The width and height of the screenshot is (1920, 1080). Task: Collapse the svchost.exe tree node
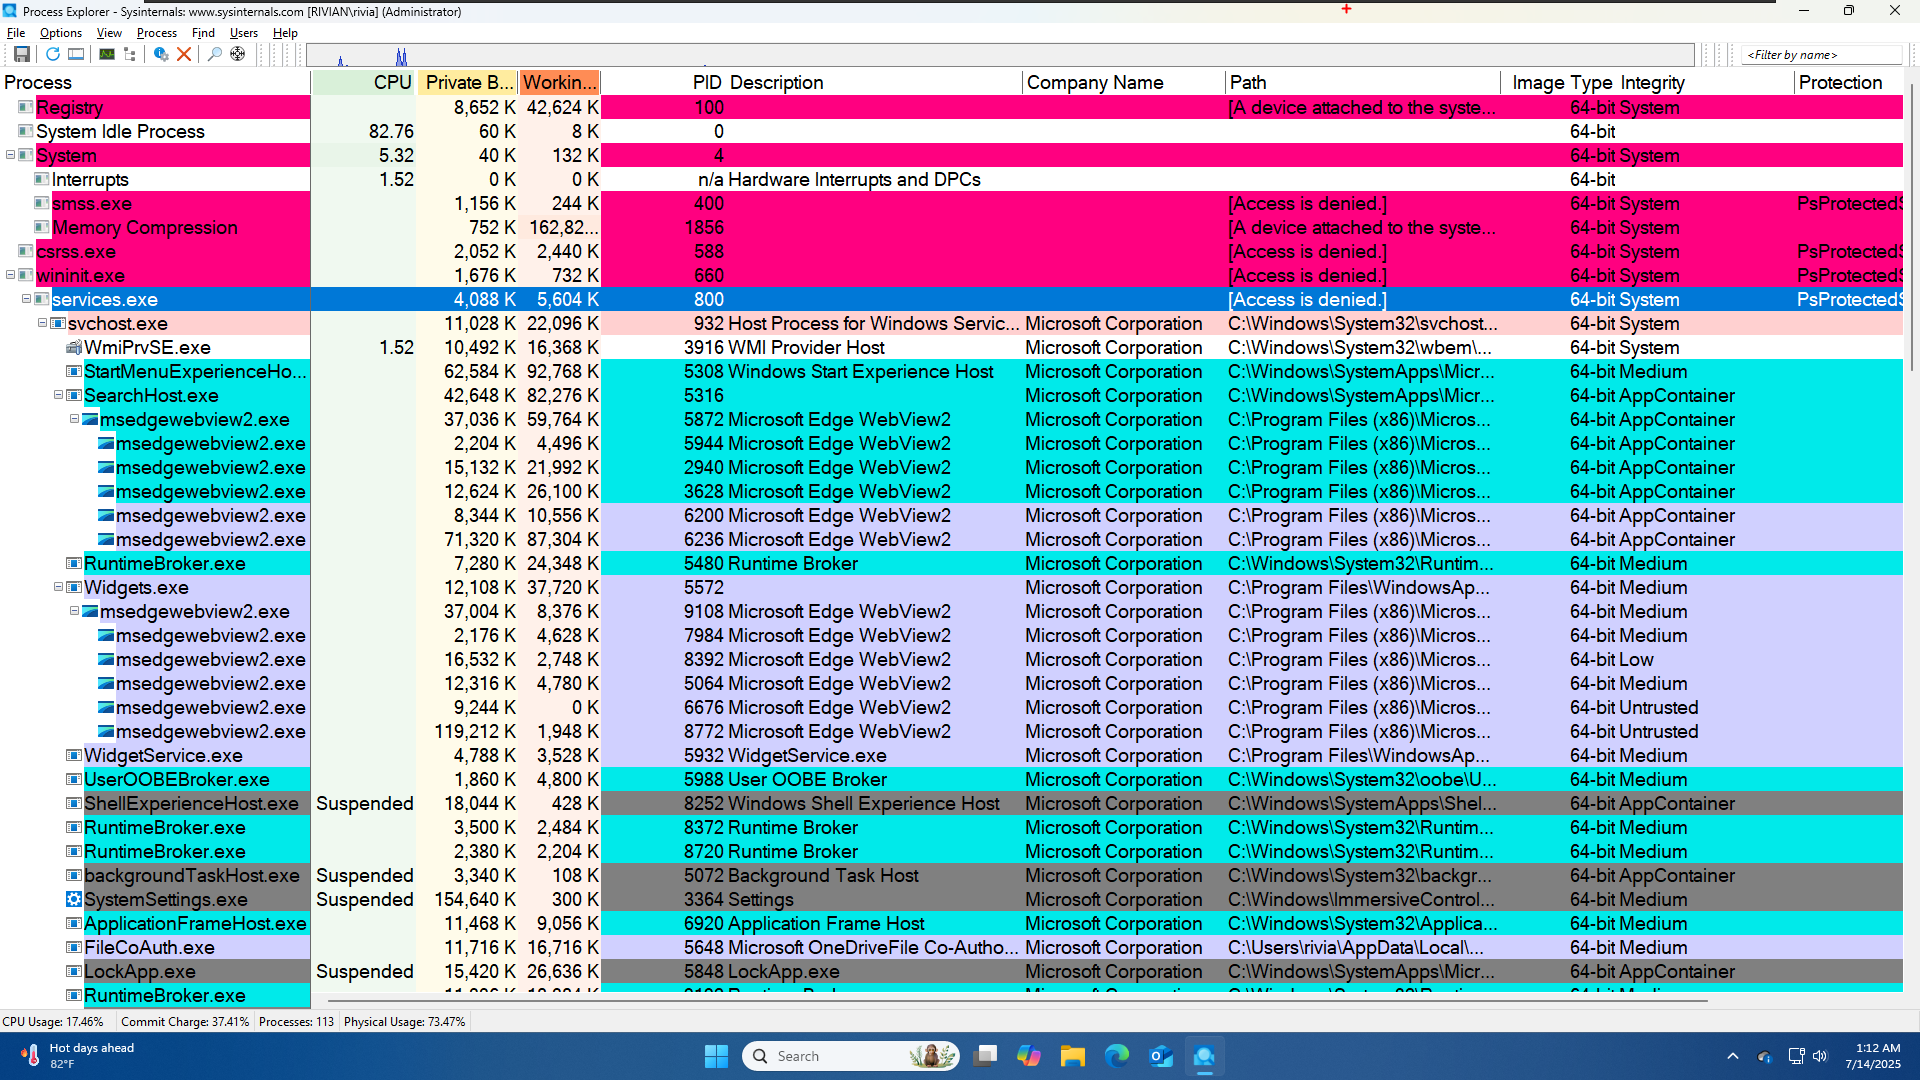point(42,323)
